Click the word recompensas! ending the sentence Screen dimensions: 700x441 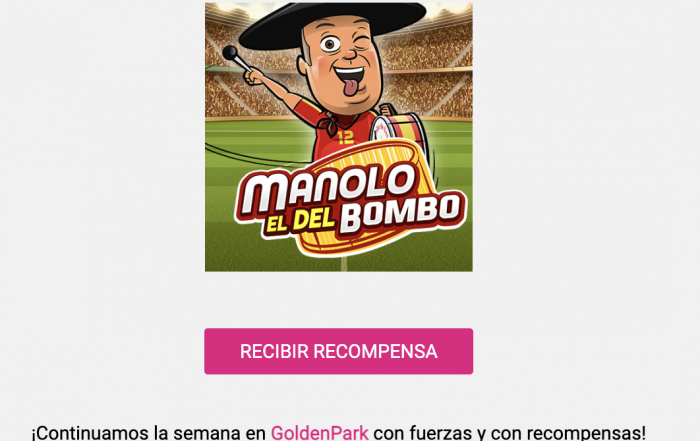click(589, 433)
